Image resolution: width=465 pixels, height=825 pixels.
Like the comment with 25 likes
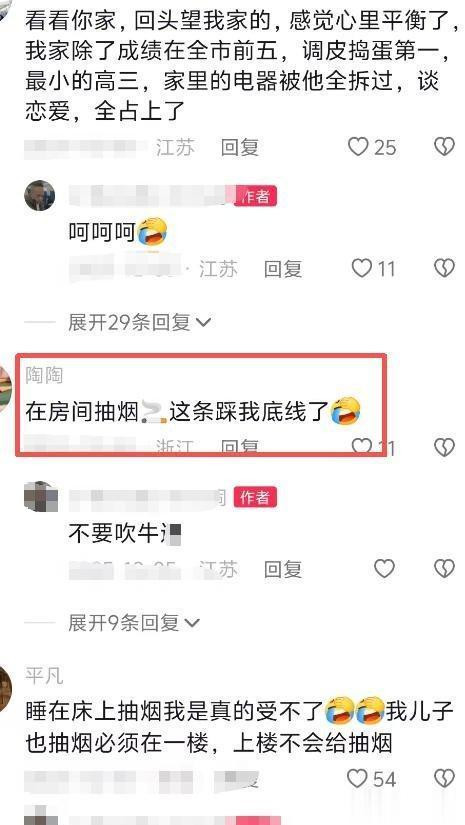tap(358, 147)
